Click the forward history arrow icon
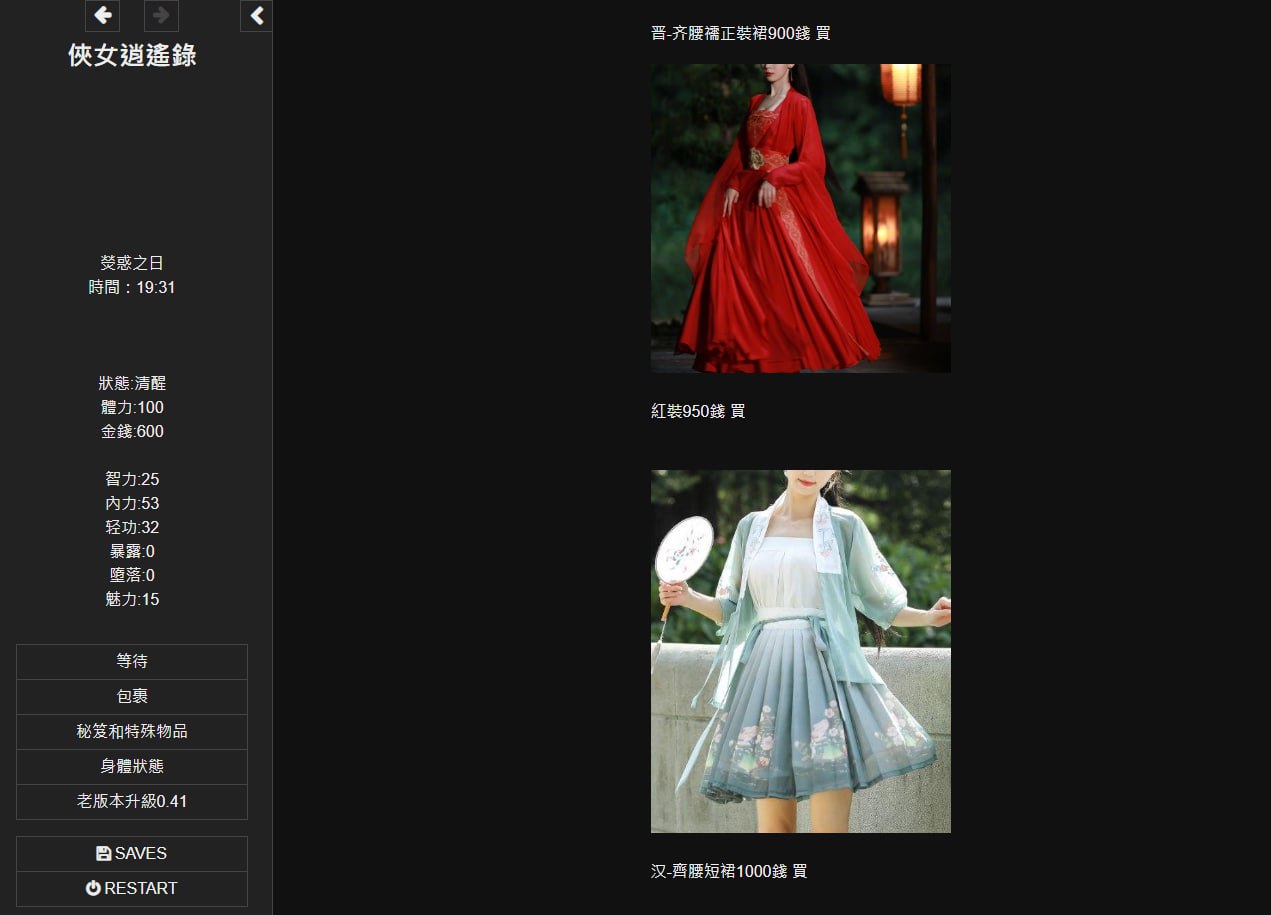Screen dimensions: 1271x915 tap(161, 16)
